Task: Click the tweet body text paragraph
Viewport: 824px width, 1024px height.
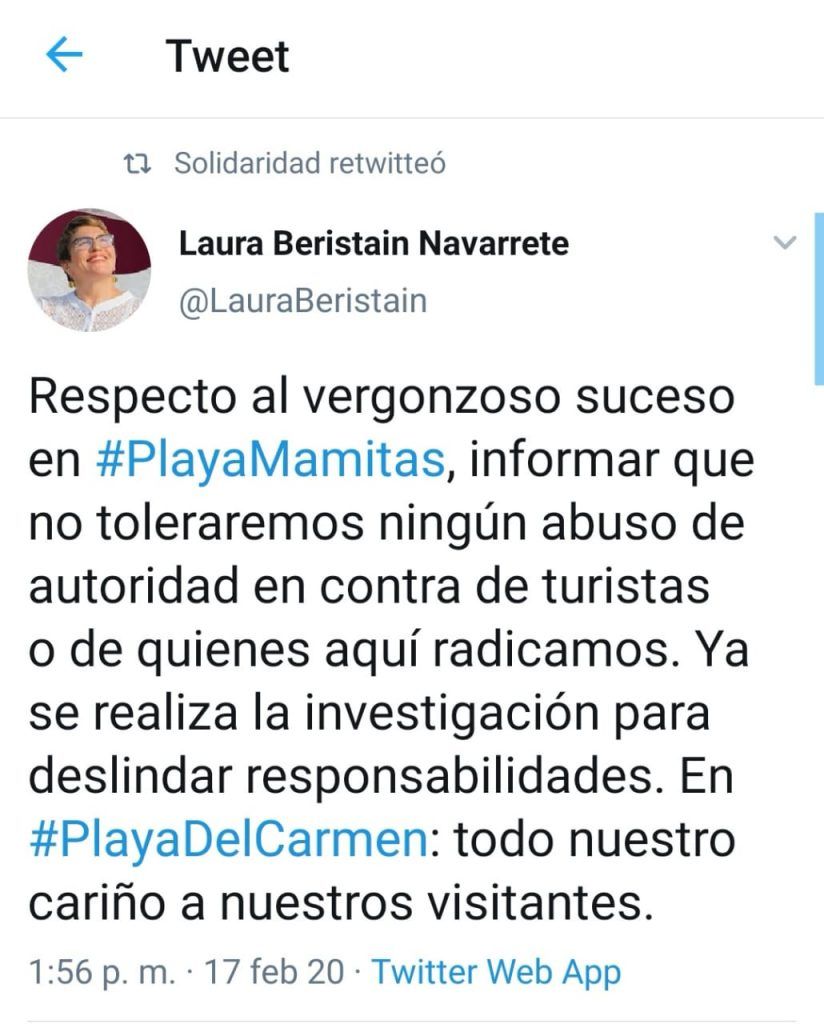Action: tap(390, 650)
